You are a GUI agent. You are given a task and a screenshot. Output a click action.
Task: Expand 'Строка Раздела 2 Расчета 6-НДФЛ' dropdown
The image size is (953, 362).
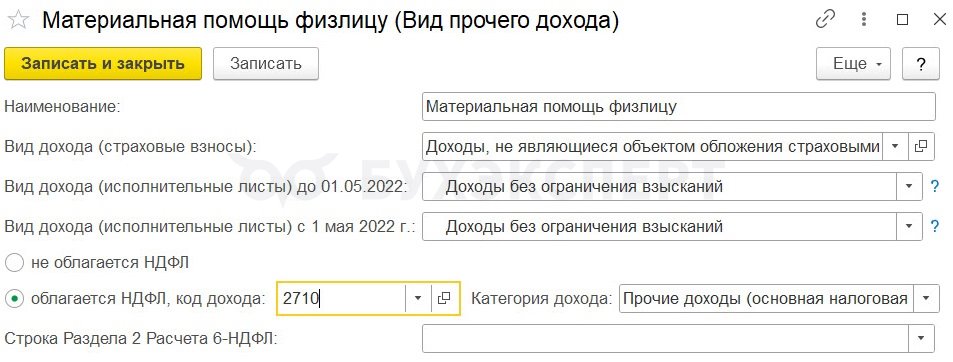(x=921, y=338)
